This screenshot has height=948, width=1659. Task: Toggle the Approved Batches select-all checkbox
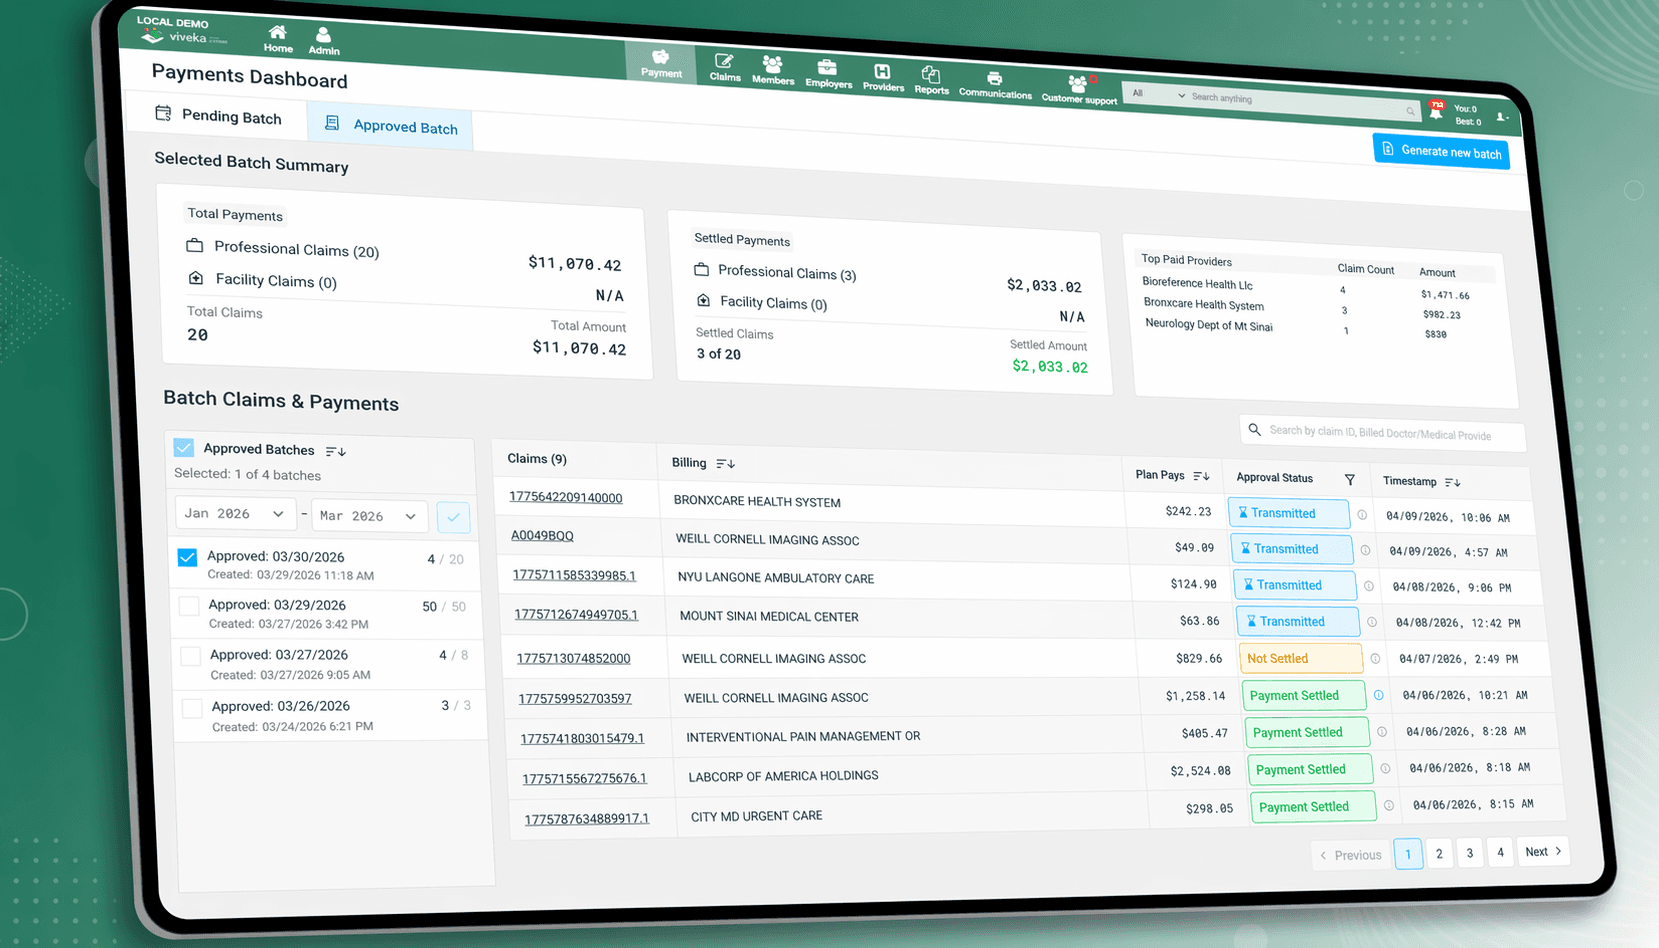point(184,447)
